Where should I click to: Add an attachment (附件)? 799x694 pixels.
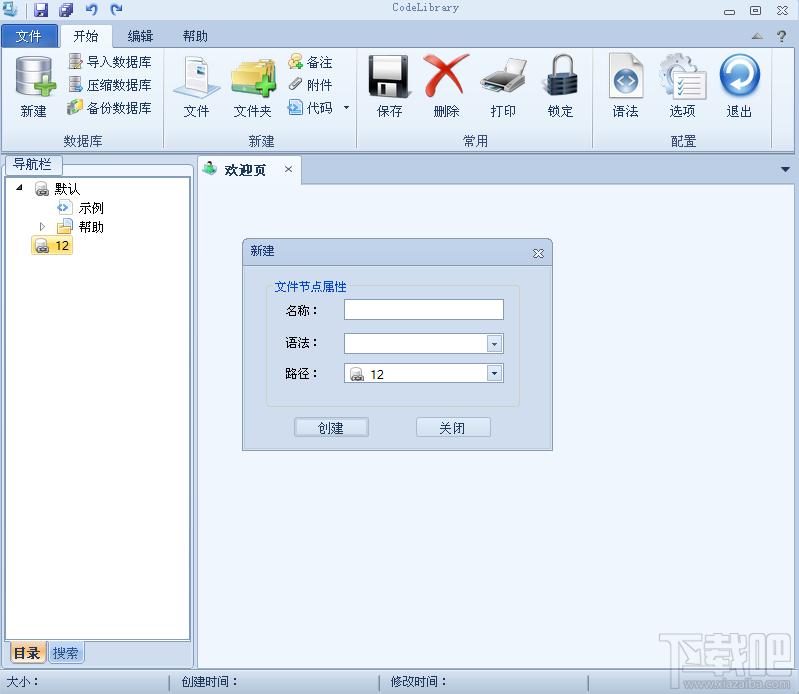click(310, 85)
